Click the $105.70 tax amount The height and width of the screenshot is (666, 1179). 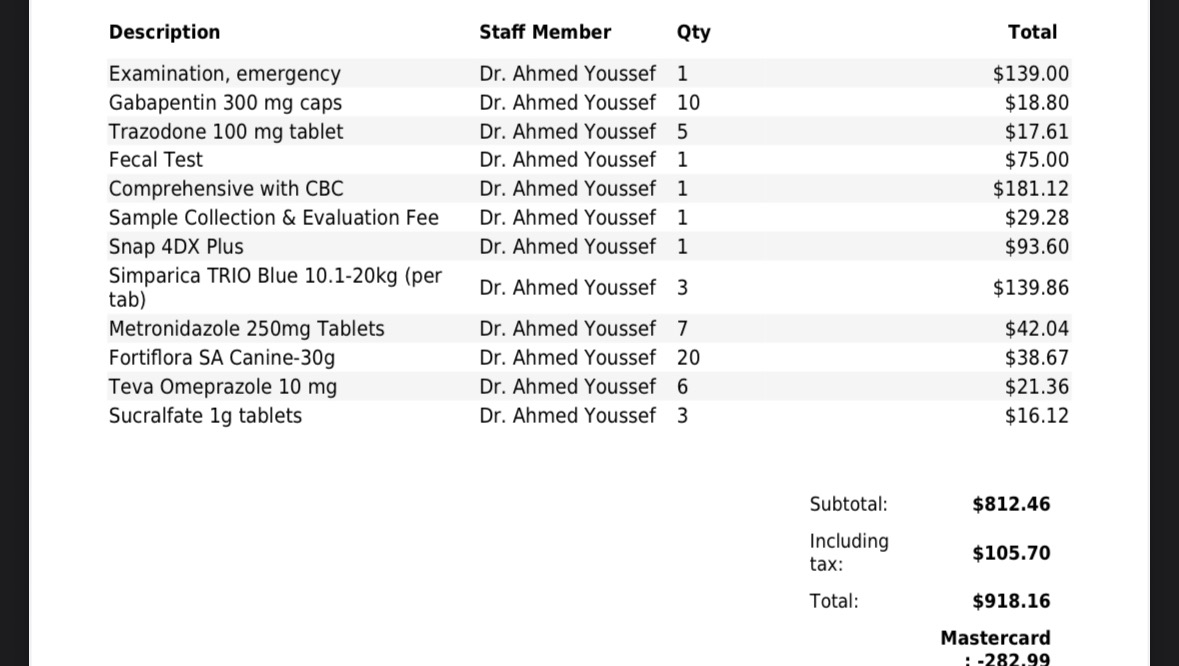coord(1011,553)
